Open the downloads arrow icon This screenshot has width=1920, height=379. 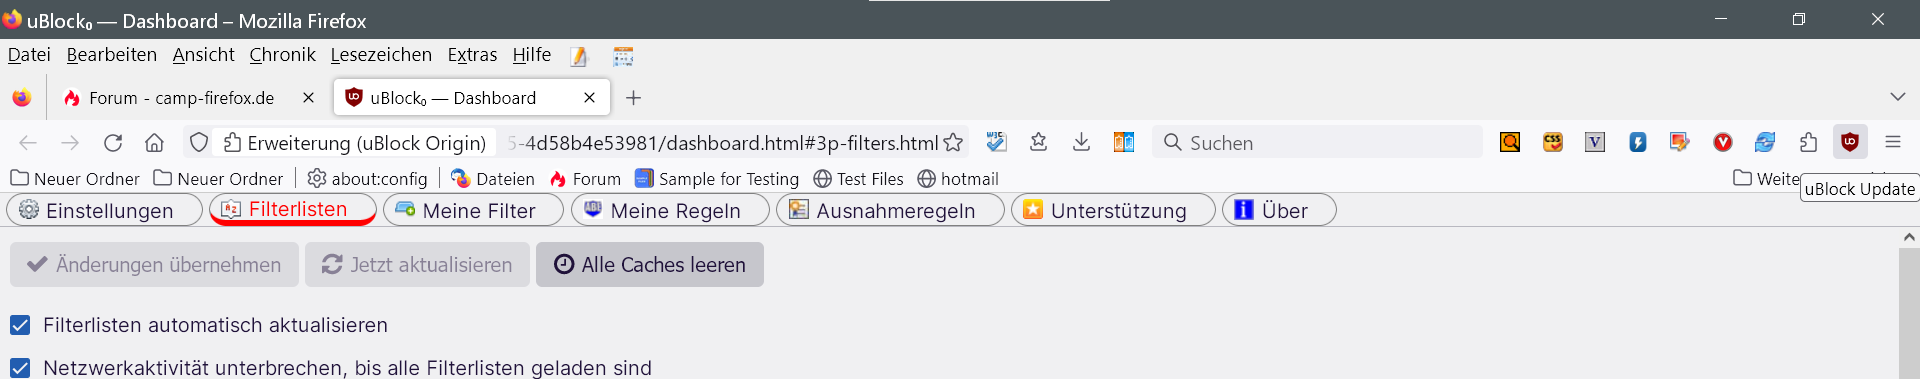(x=1081, y=142)
